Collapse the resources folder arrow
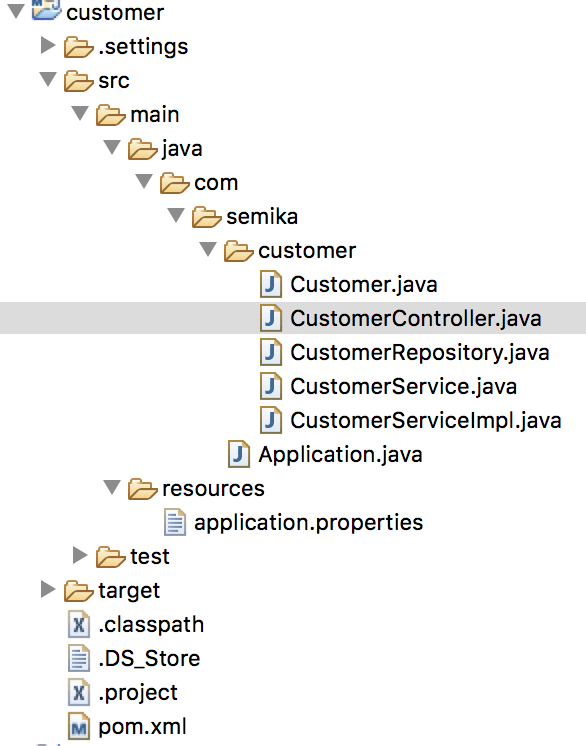Image resolution: width=586 pixels, height=746 pixels. point(112,487)
